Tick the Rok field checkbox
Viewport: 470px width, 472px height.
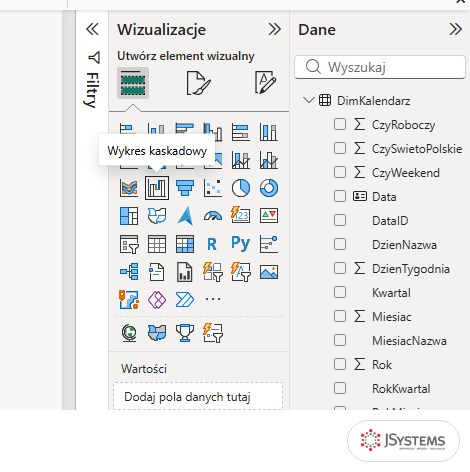pos(340,364)
